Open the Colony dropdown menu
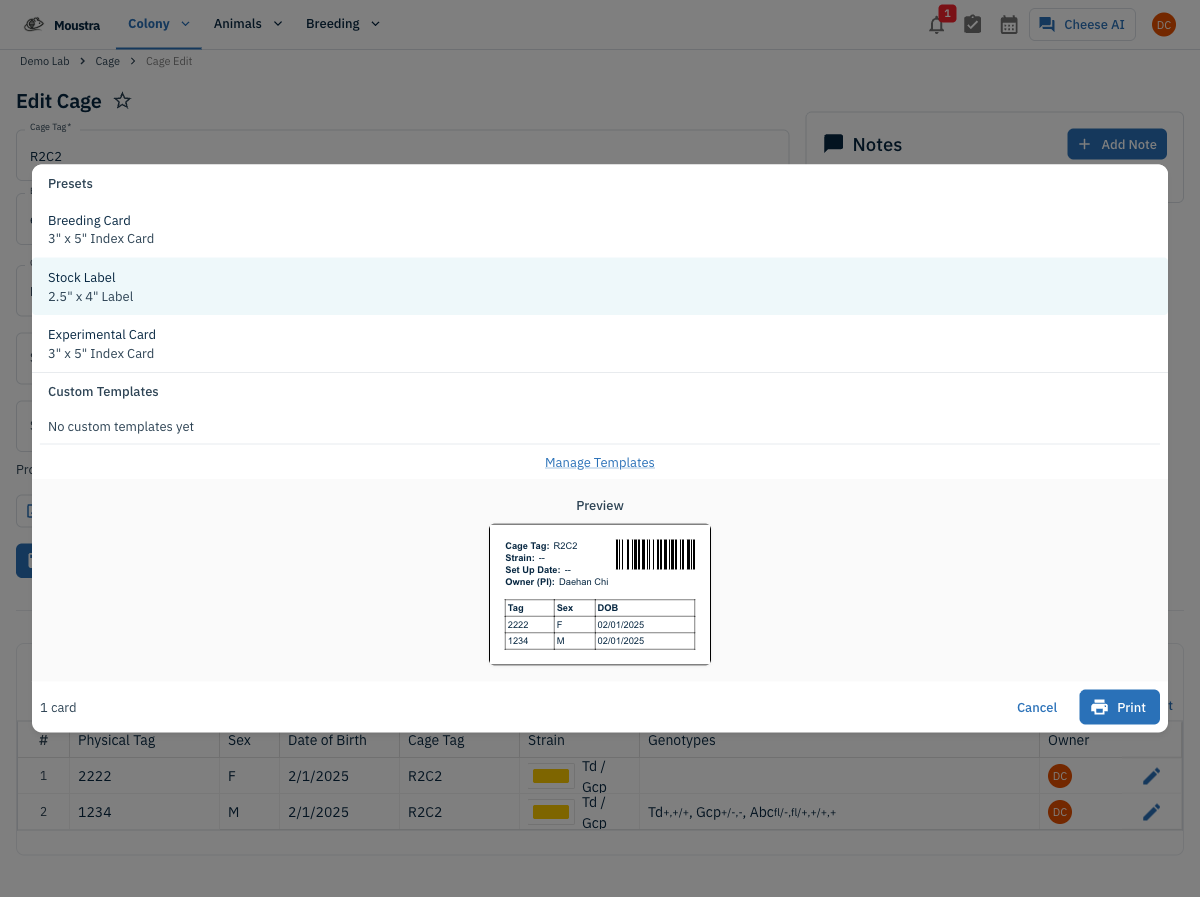Image resolution: width=1200 pixels, height=897 pixels. tap(159, 24)
